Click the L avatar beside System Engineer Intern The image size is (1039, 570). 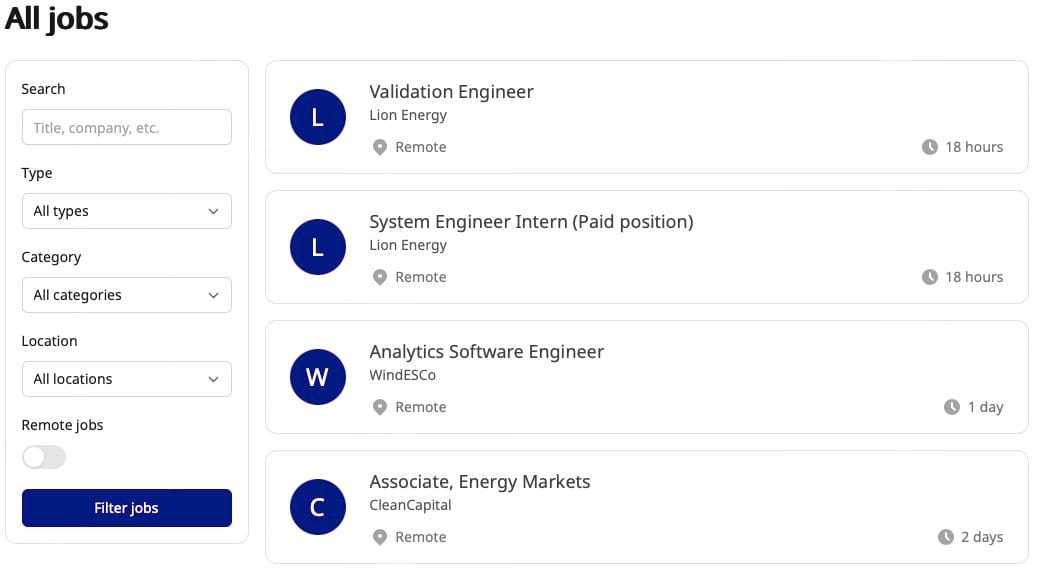pyautogui.click(x=317, y=247)
